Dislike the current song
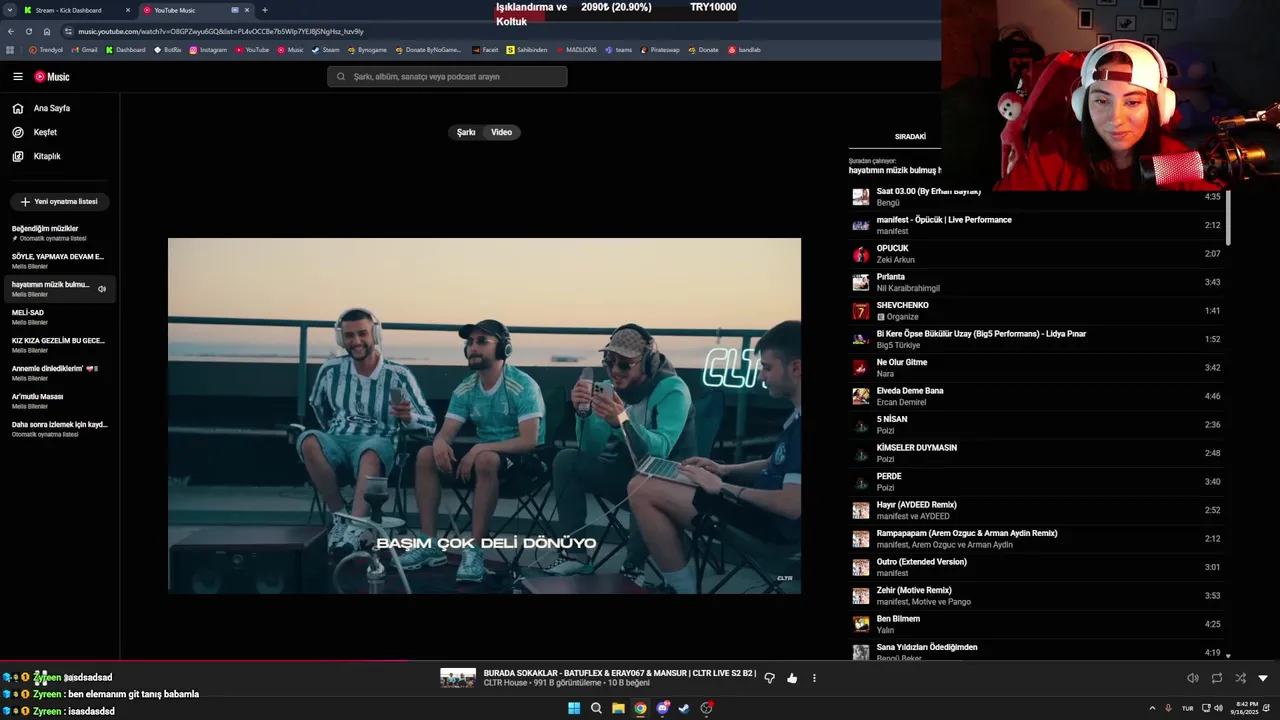Viewport: 1280px width, 720px height. click(x=769, y=678)
